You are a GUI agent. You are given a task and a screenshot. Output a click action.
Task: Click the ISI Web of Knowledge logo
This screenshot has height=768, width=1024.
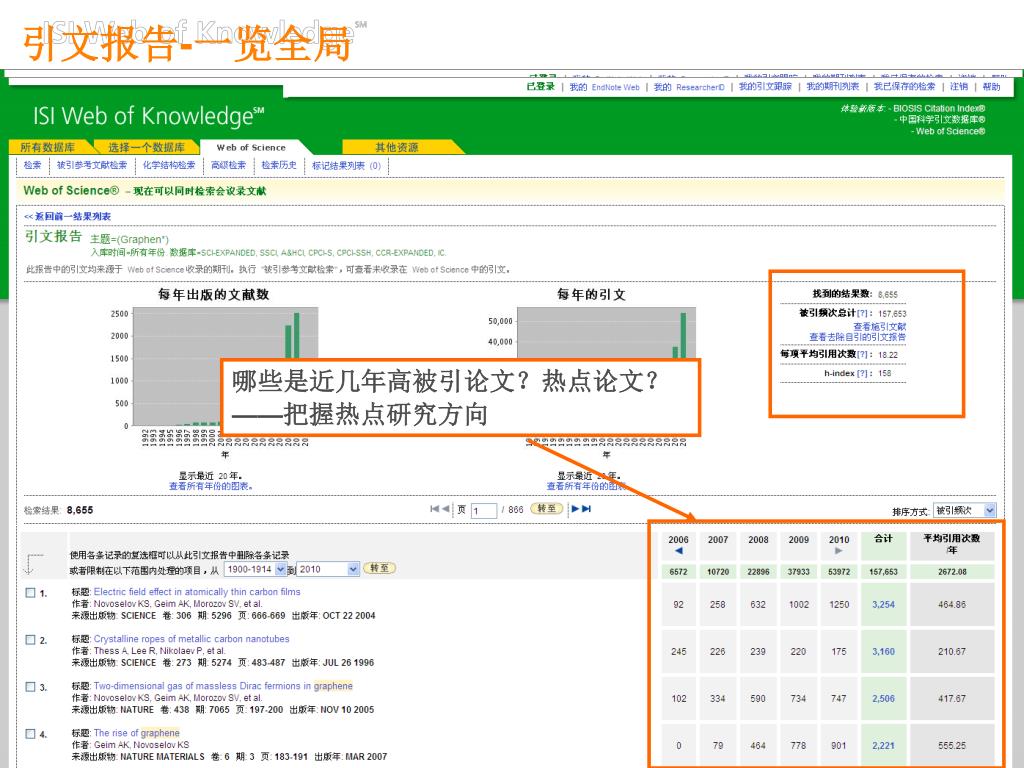pos(149,116)
